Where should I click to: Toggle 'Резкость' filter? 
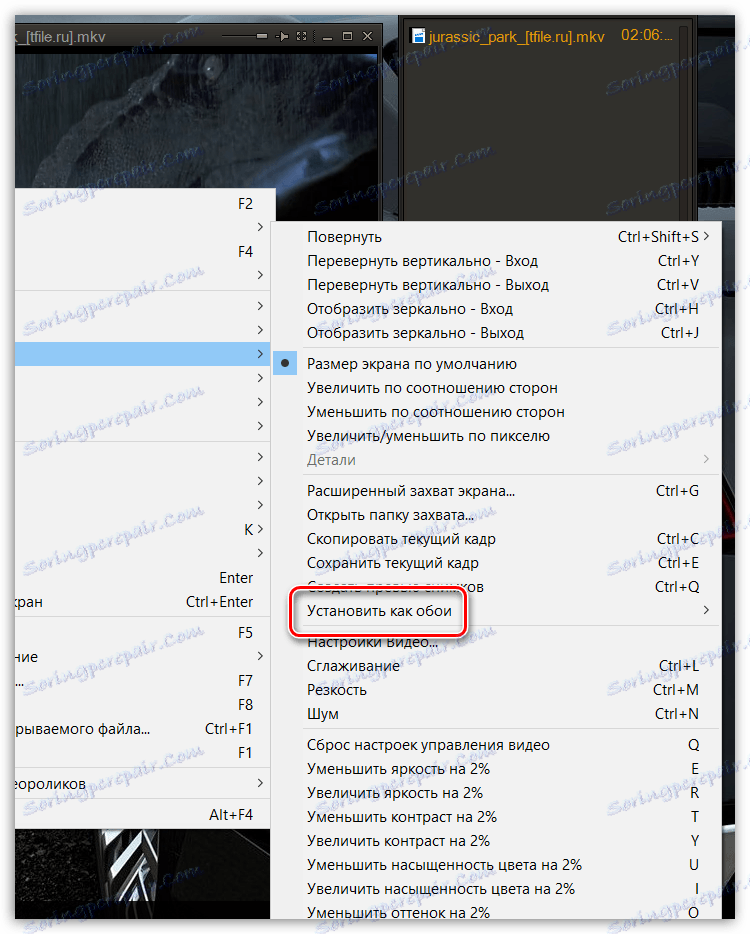[x=496, y=690]
